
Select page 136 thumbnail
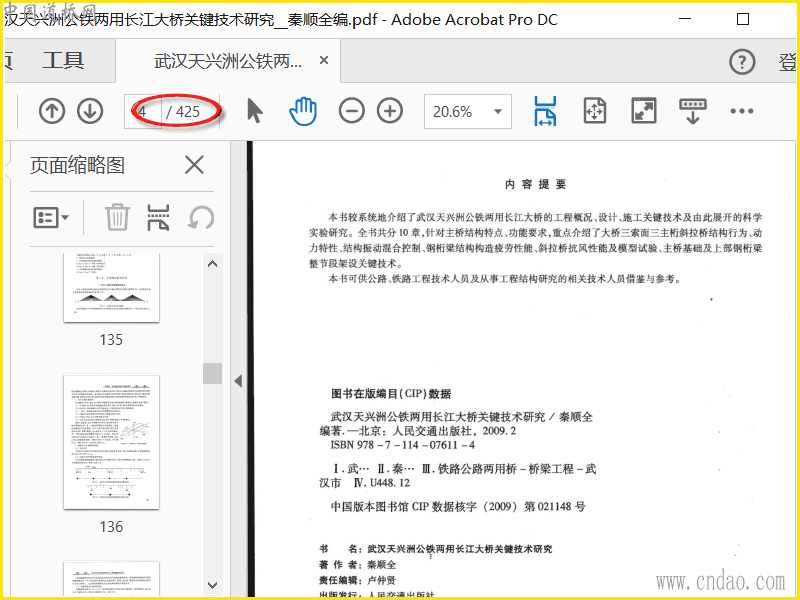[x=111, y=442]
